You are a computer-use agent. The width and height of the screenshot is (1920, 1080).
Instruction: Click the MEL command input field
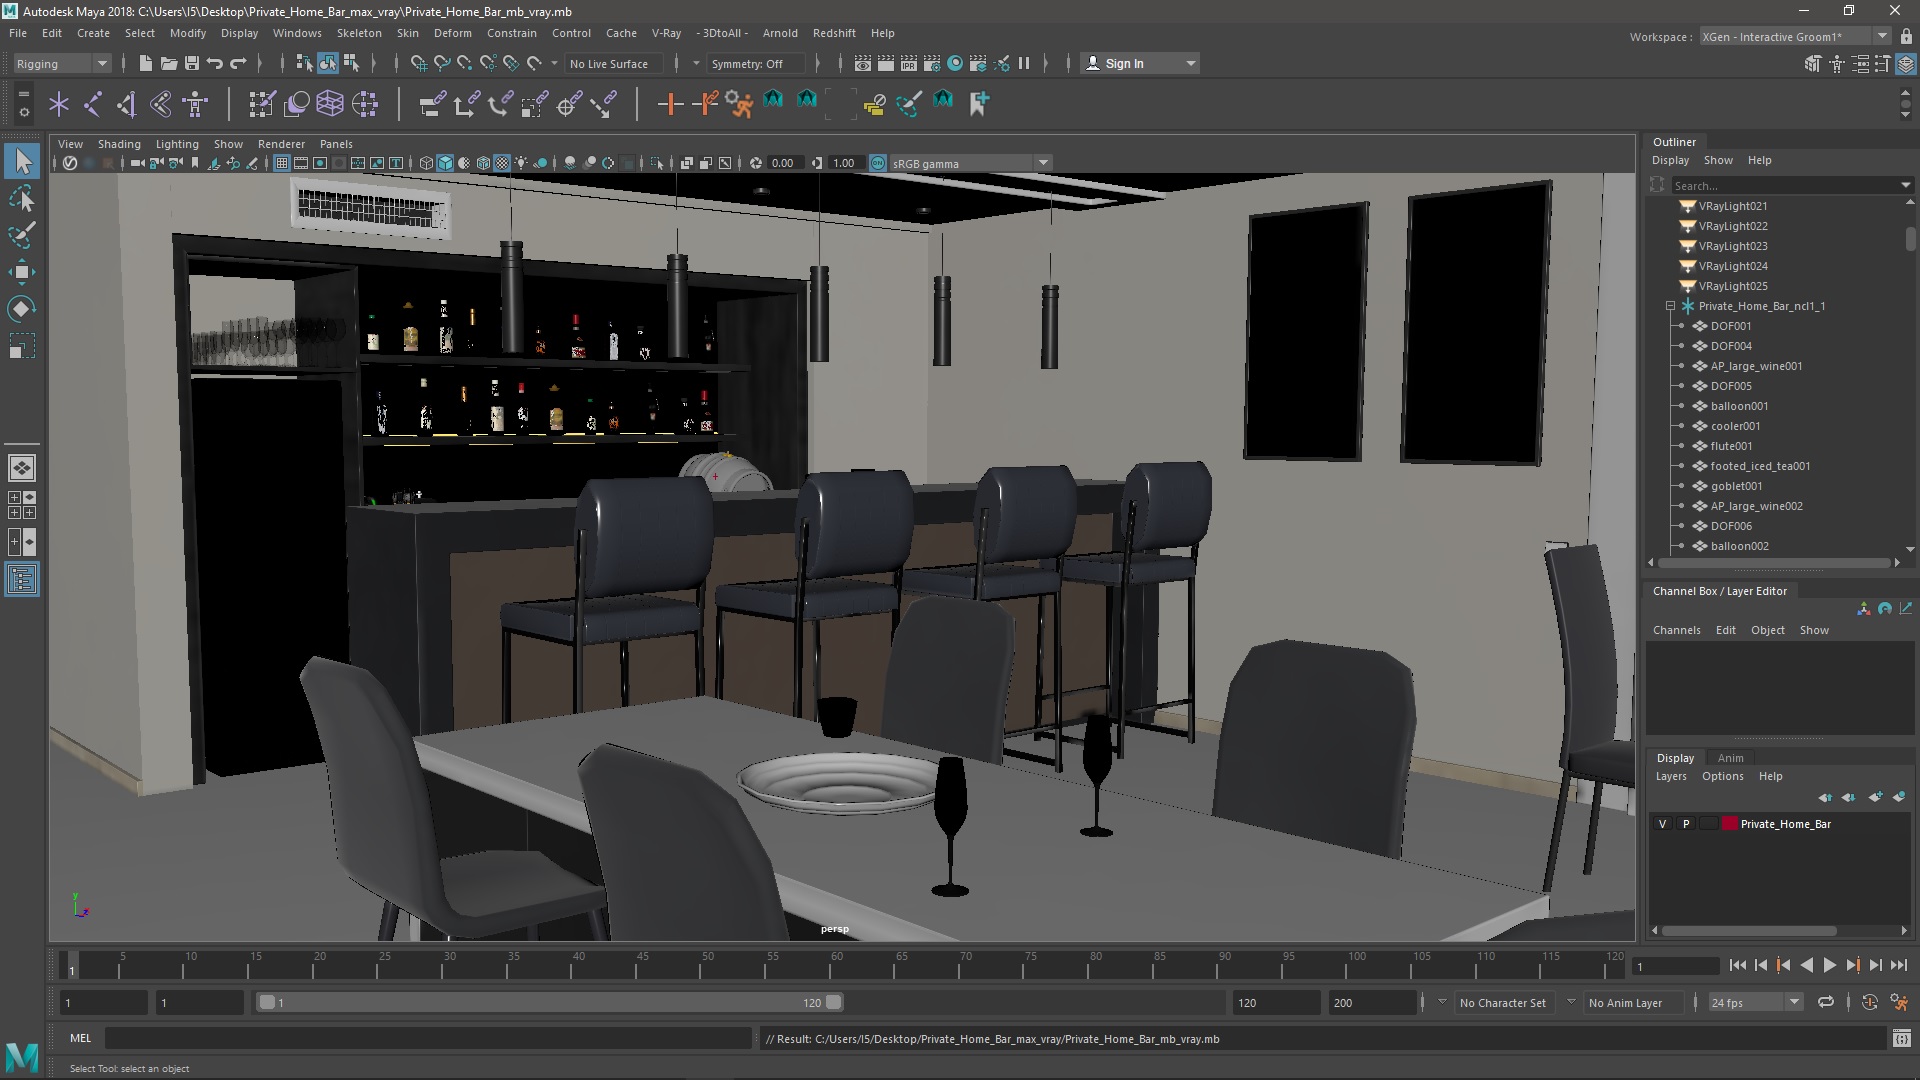click(x=428, y=1039)
